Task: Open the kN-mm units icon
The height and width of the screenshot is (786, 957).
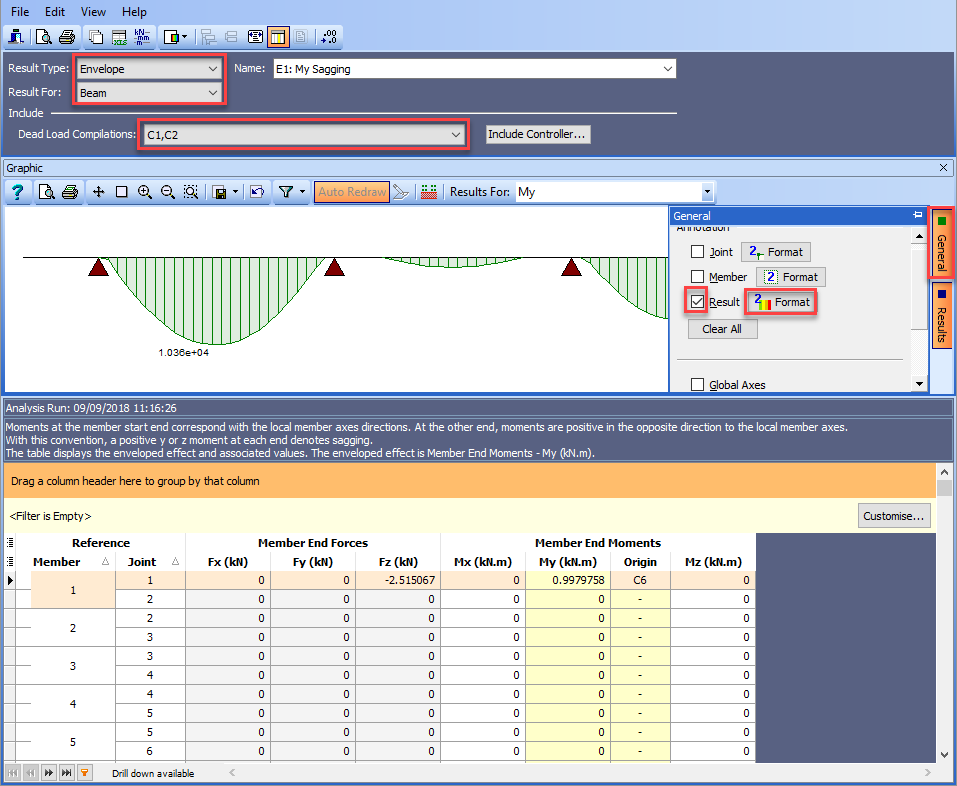Action: (x=142, y=37)
